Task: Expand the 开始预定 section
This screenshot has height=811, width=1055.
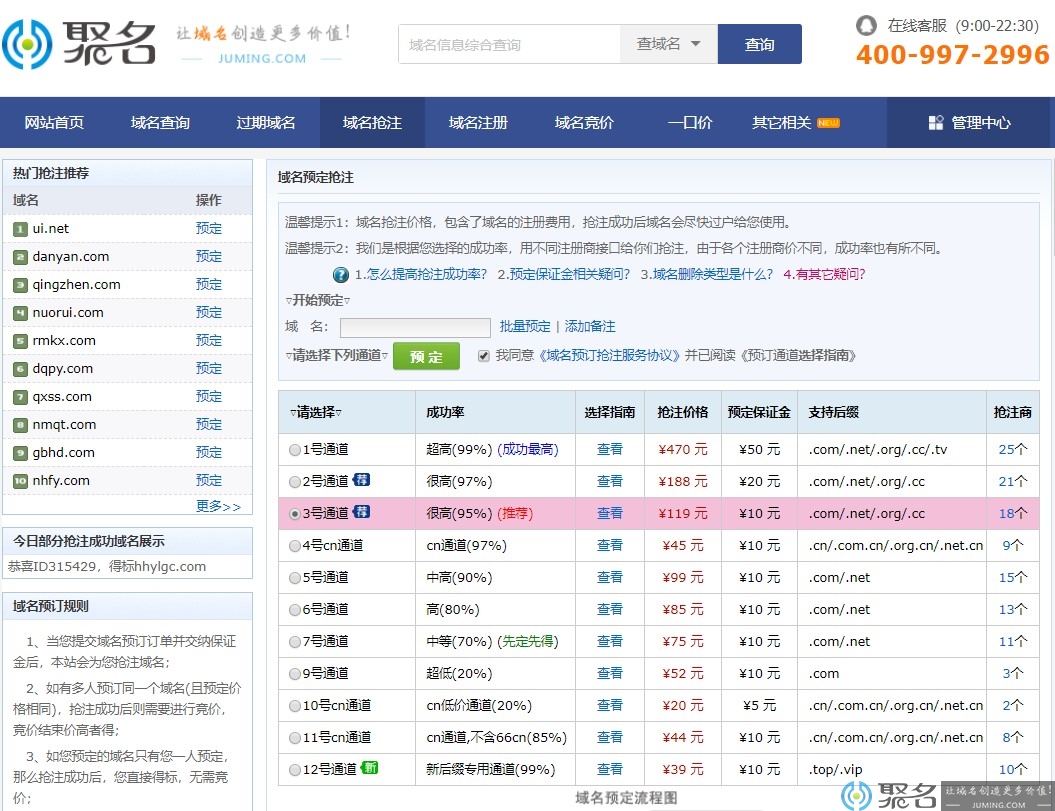Action: point(318,300)
